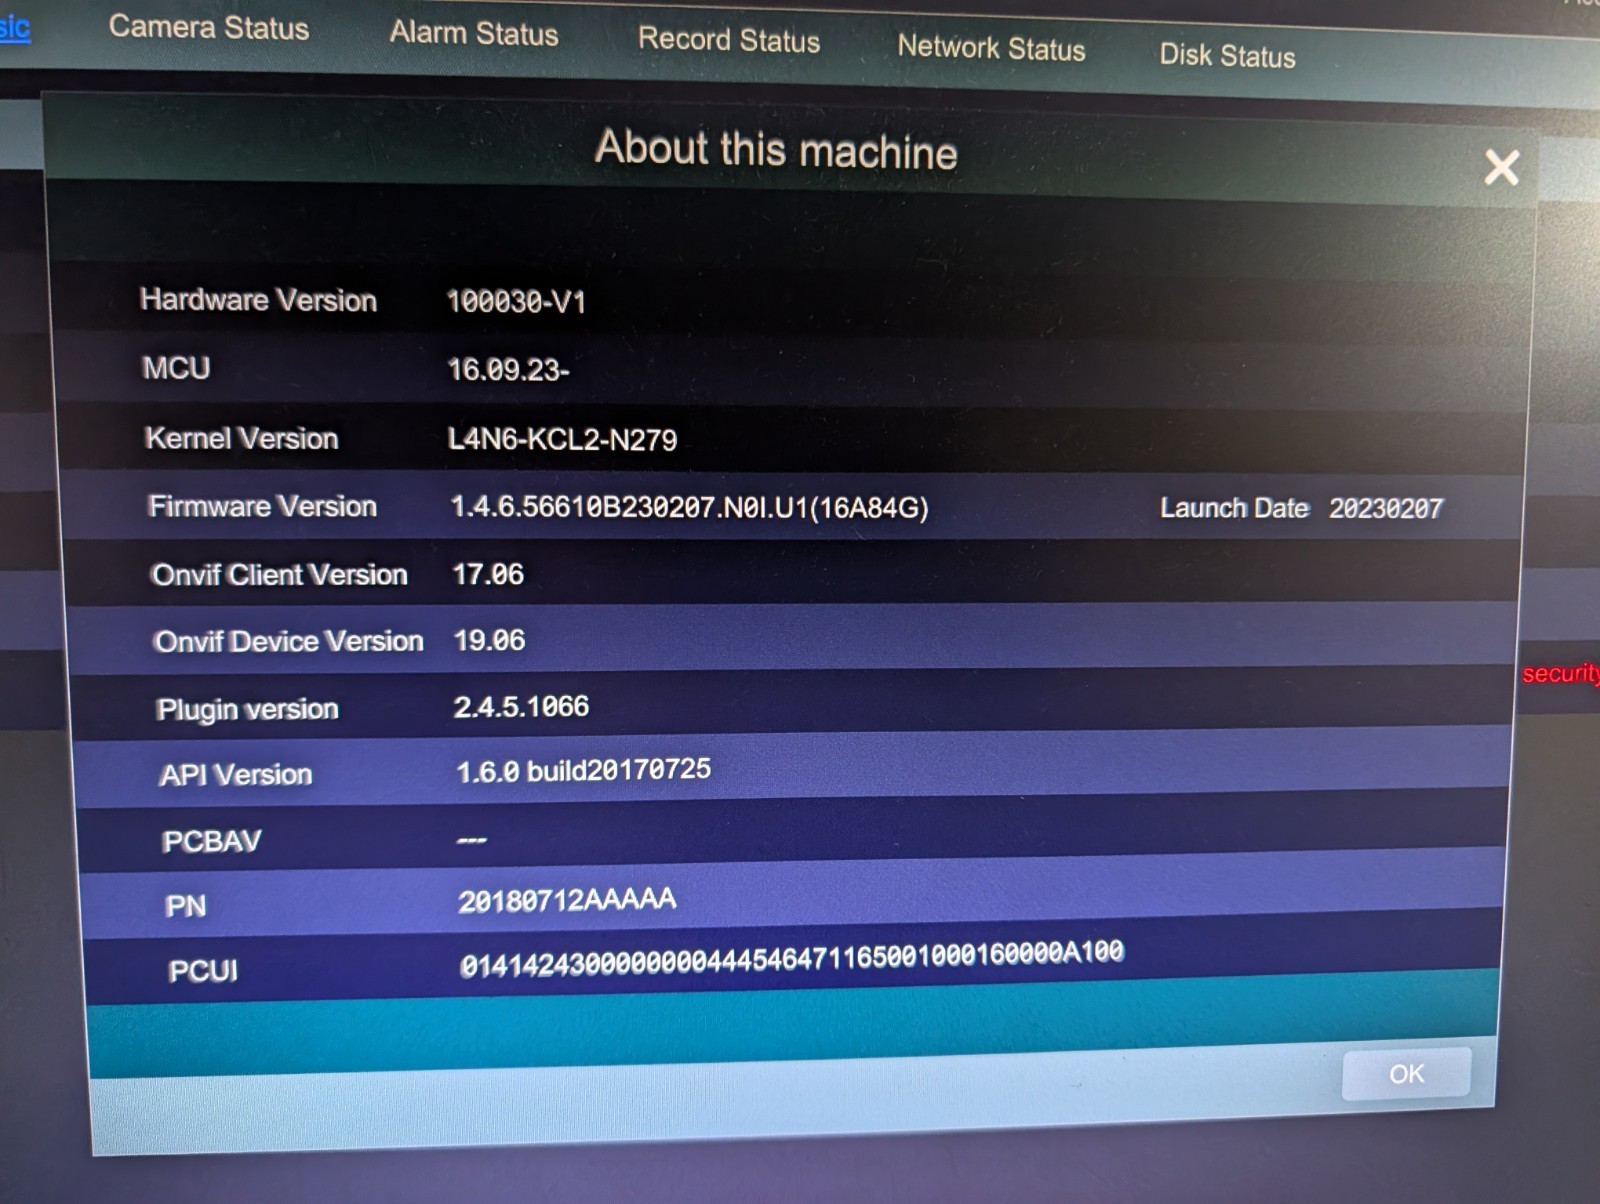Click the Launch Date label
This screenshot has width=1600, height=1204.
(x=1234, y=508)
